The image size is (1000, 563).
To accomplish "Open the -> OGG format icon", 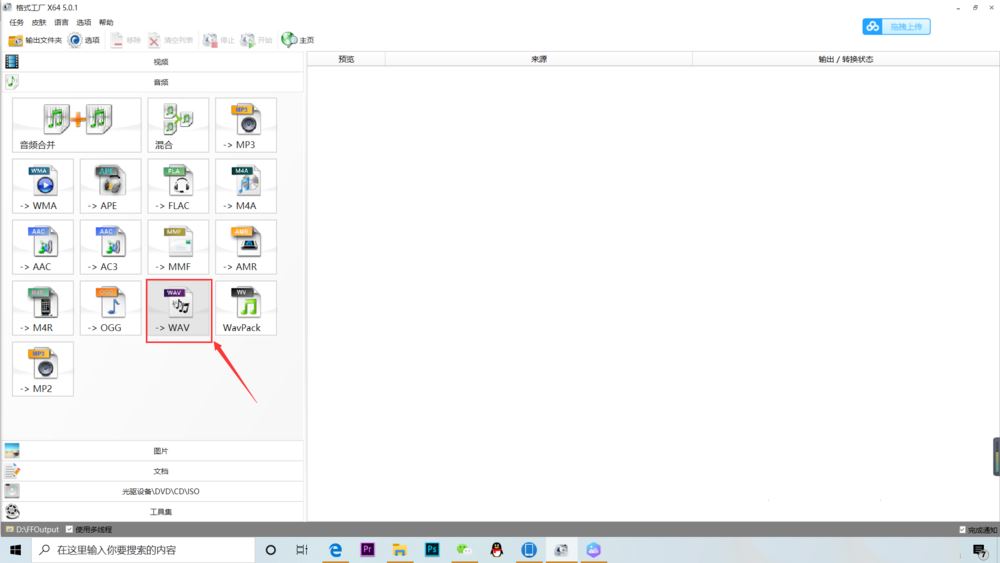I will 110,308.
